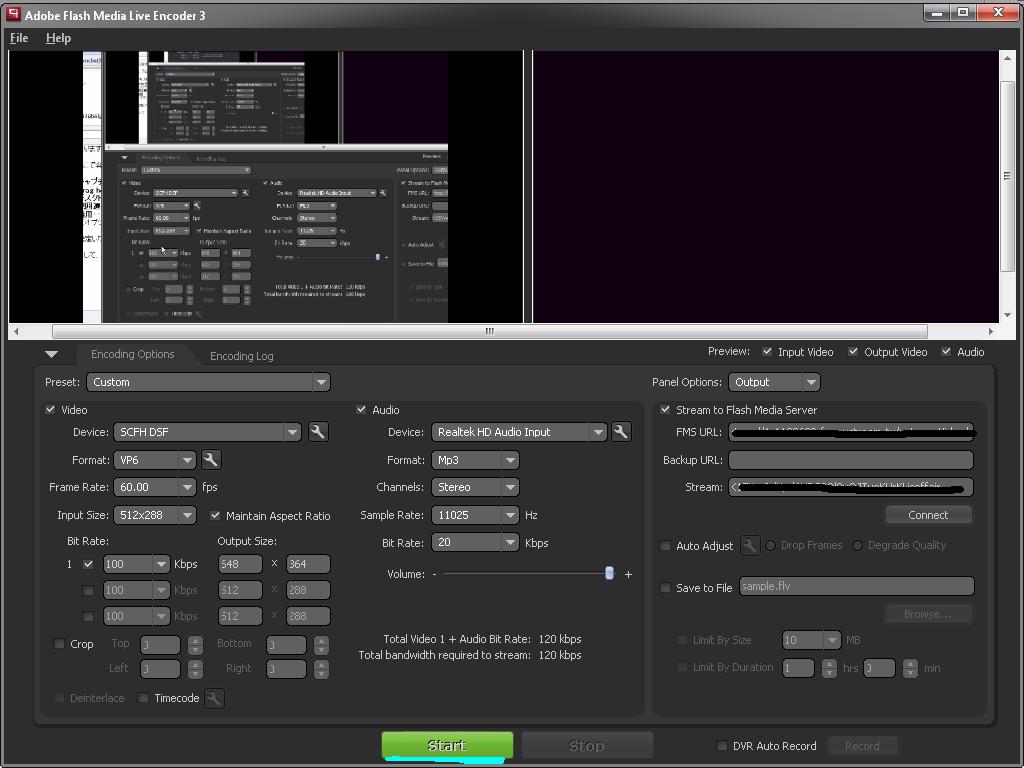Open Auto Adjust settings wrench
The width and height of the screenshot is (1024, 768).
pyautogui.click(x=750, y=545)
